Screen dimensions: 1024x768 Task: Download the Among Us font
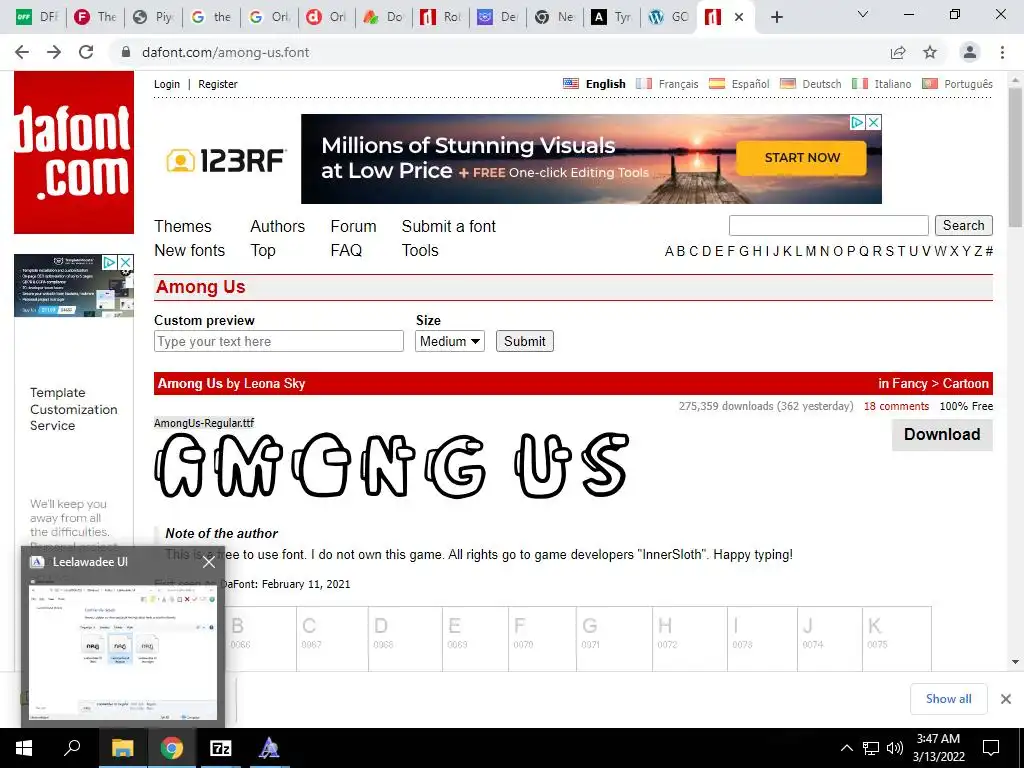pyautogui.click(x=942, y=434)
